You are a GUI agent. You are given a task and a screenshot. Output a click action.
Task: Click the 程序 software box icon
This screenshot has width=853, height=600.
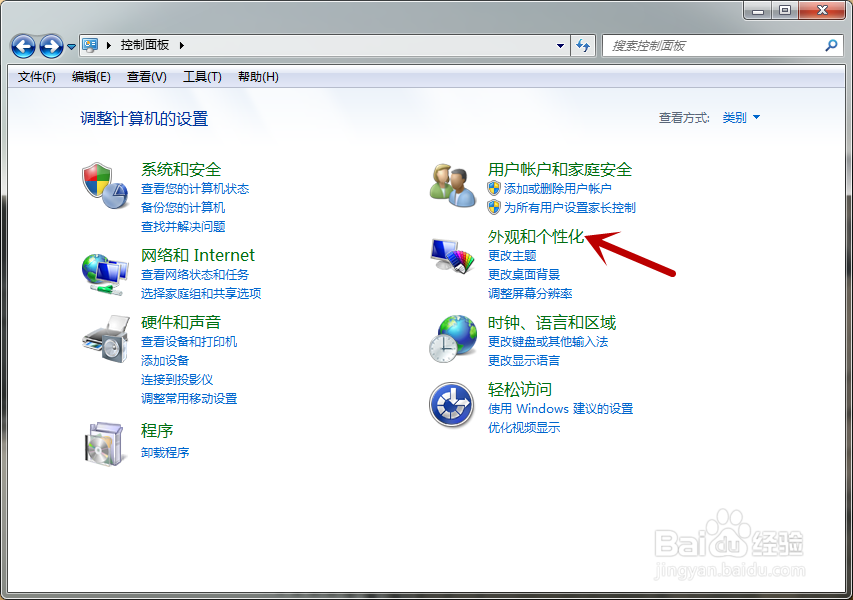pos(104,443)
